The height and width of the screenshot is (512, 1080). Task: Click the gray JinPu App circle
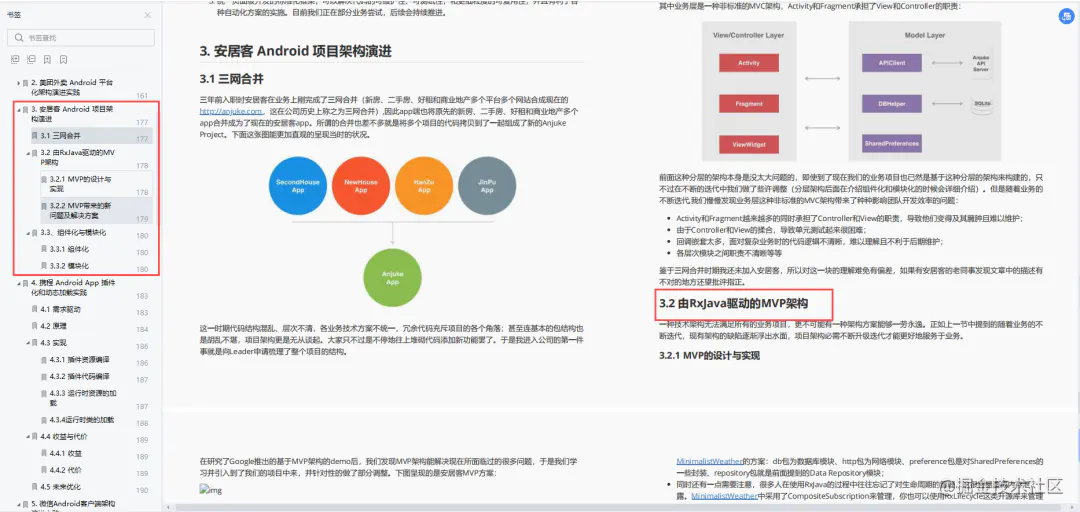pos(486,186)
